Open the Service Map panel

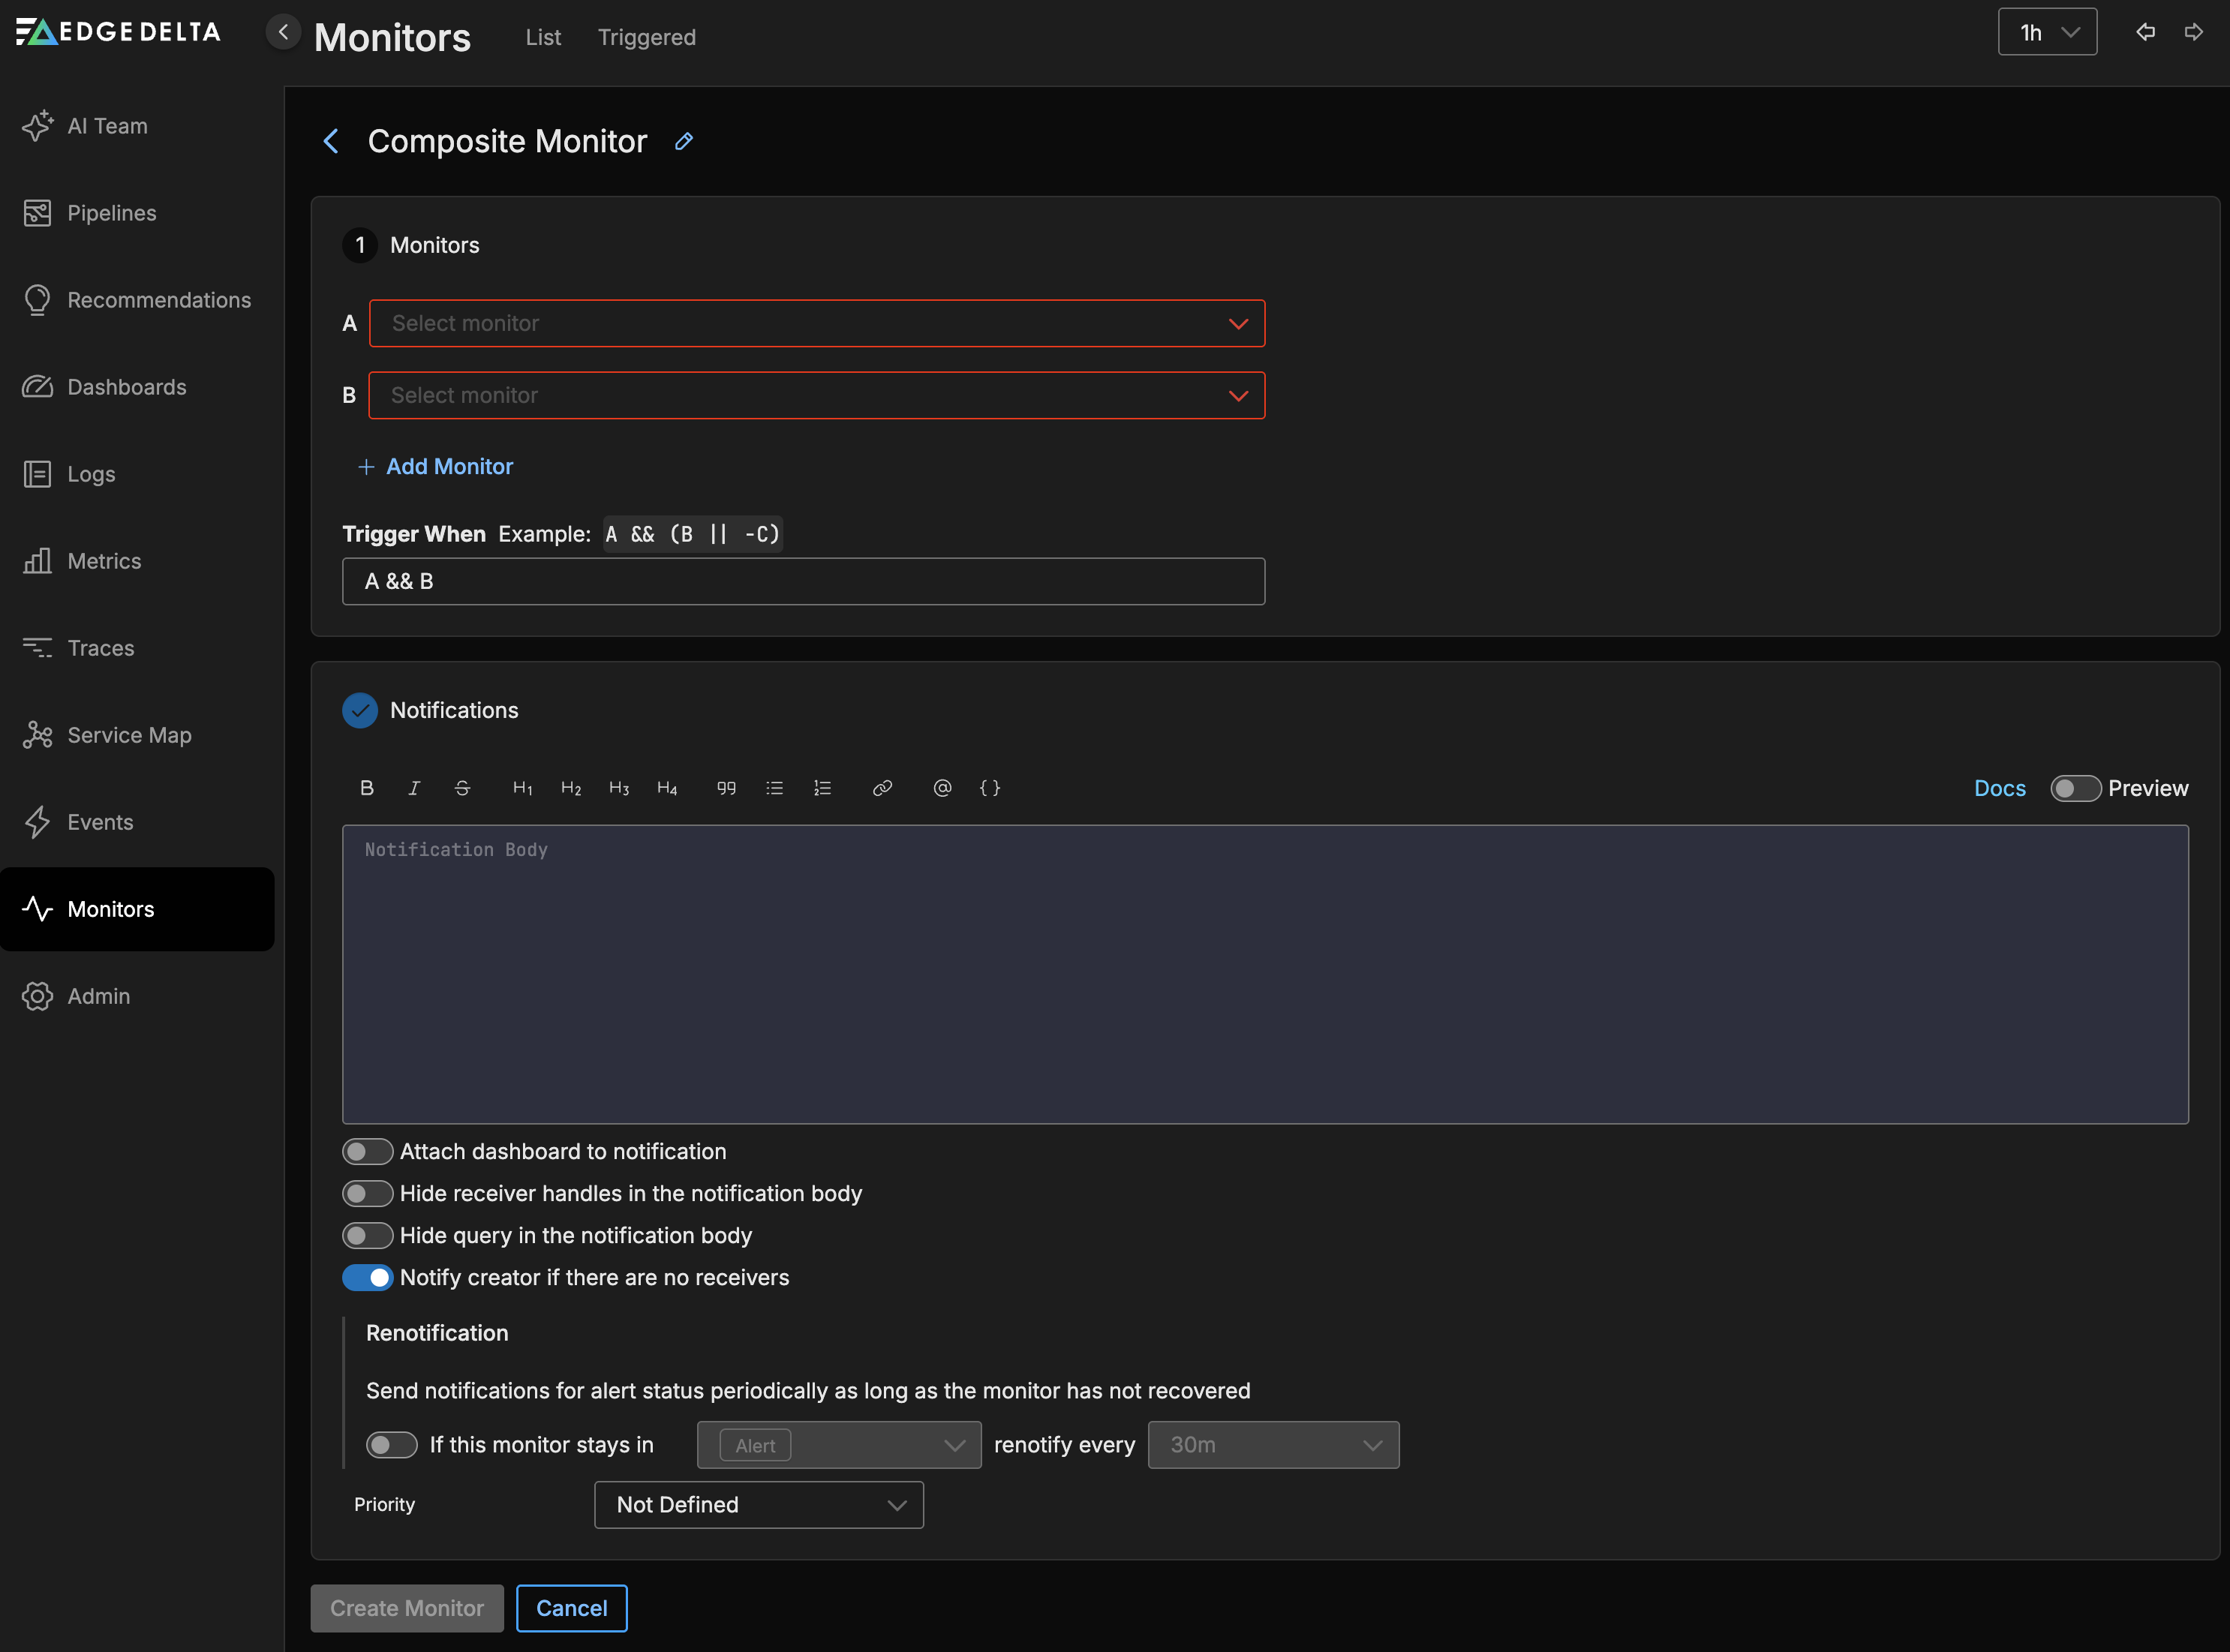tap(129, 734)
